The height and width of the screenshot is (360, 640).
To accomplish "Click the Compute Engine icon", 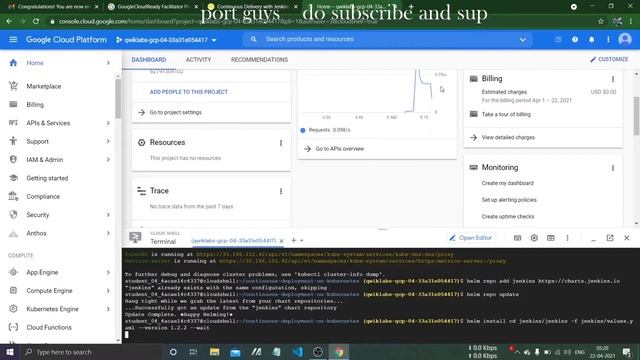I will coord(13,291).
